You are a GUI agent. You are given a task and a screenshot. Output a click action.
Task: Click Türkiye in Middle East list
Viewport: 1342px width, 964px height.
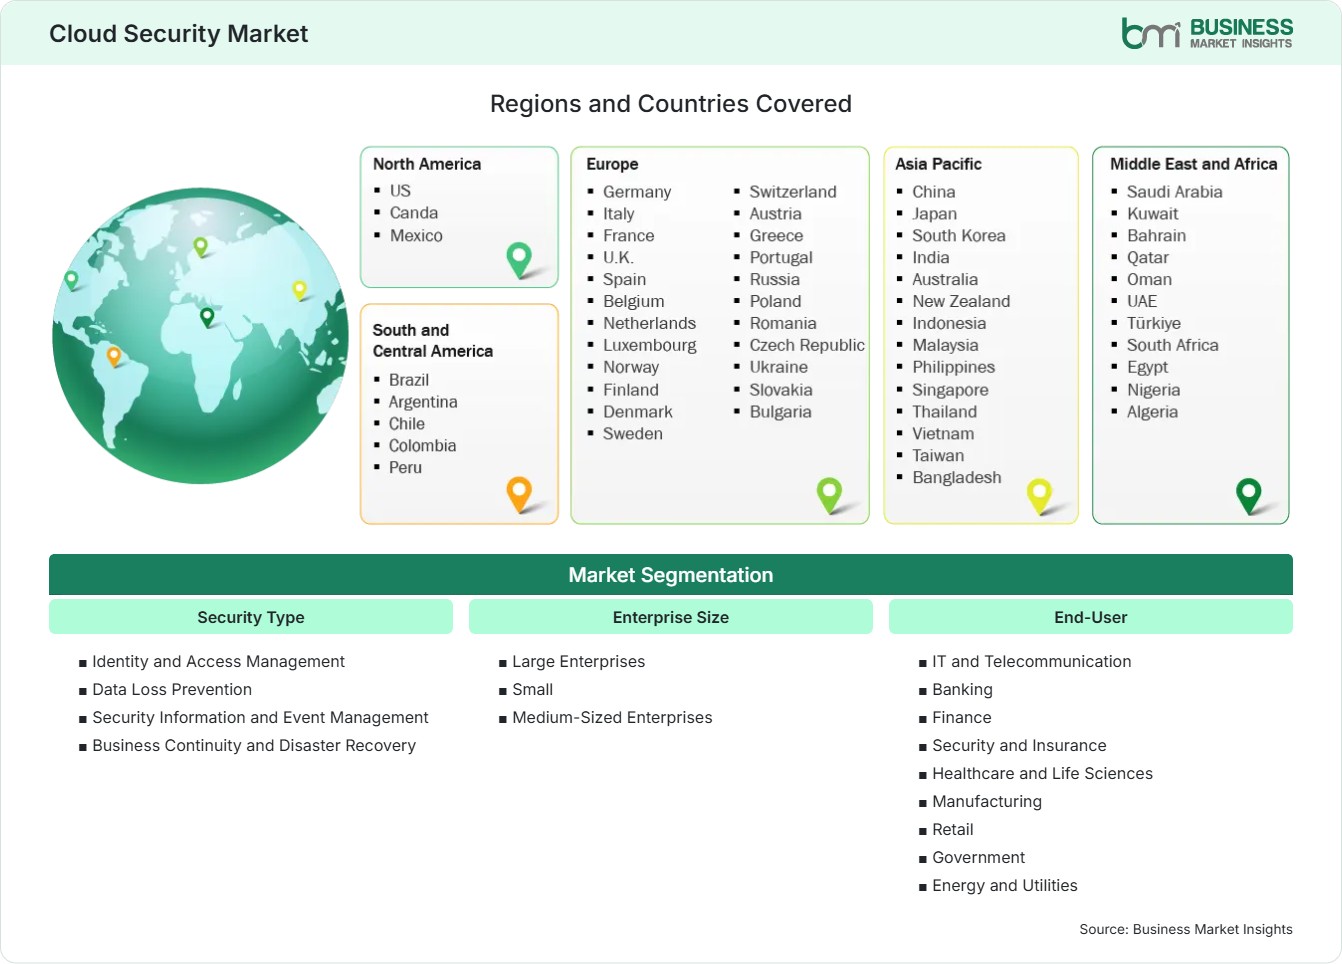coord(1154,324)
